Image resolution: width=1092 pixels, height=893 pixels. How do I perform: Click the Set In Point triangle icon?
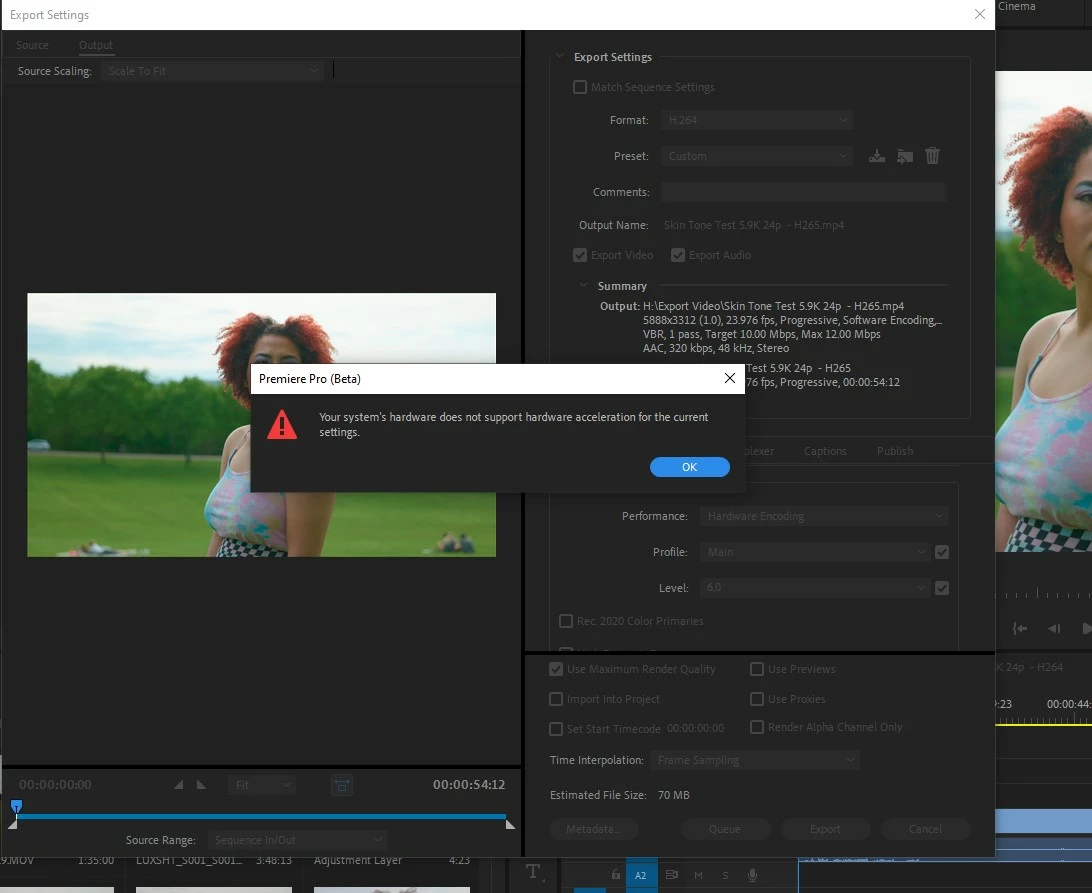[178, 785]
